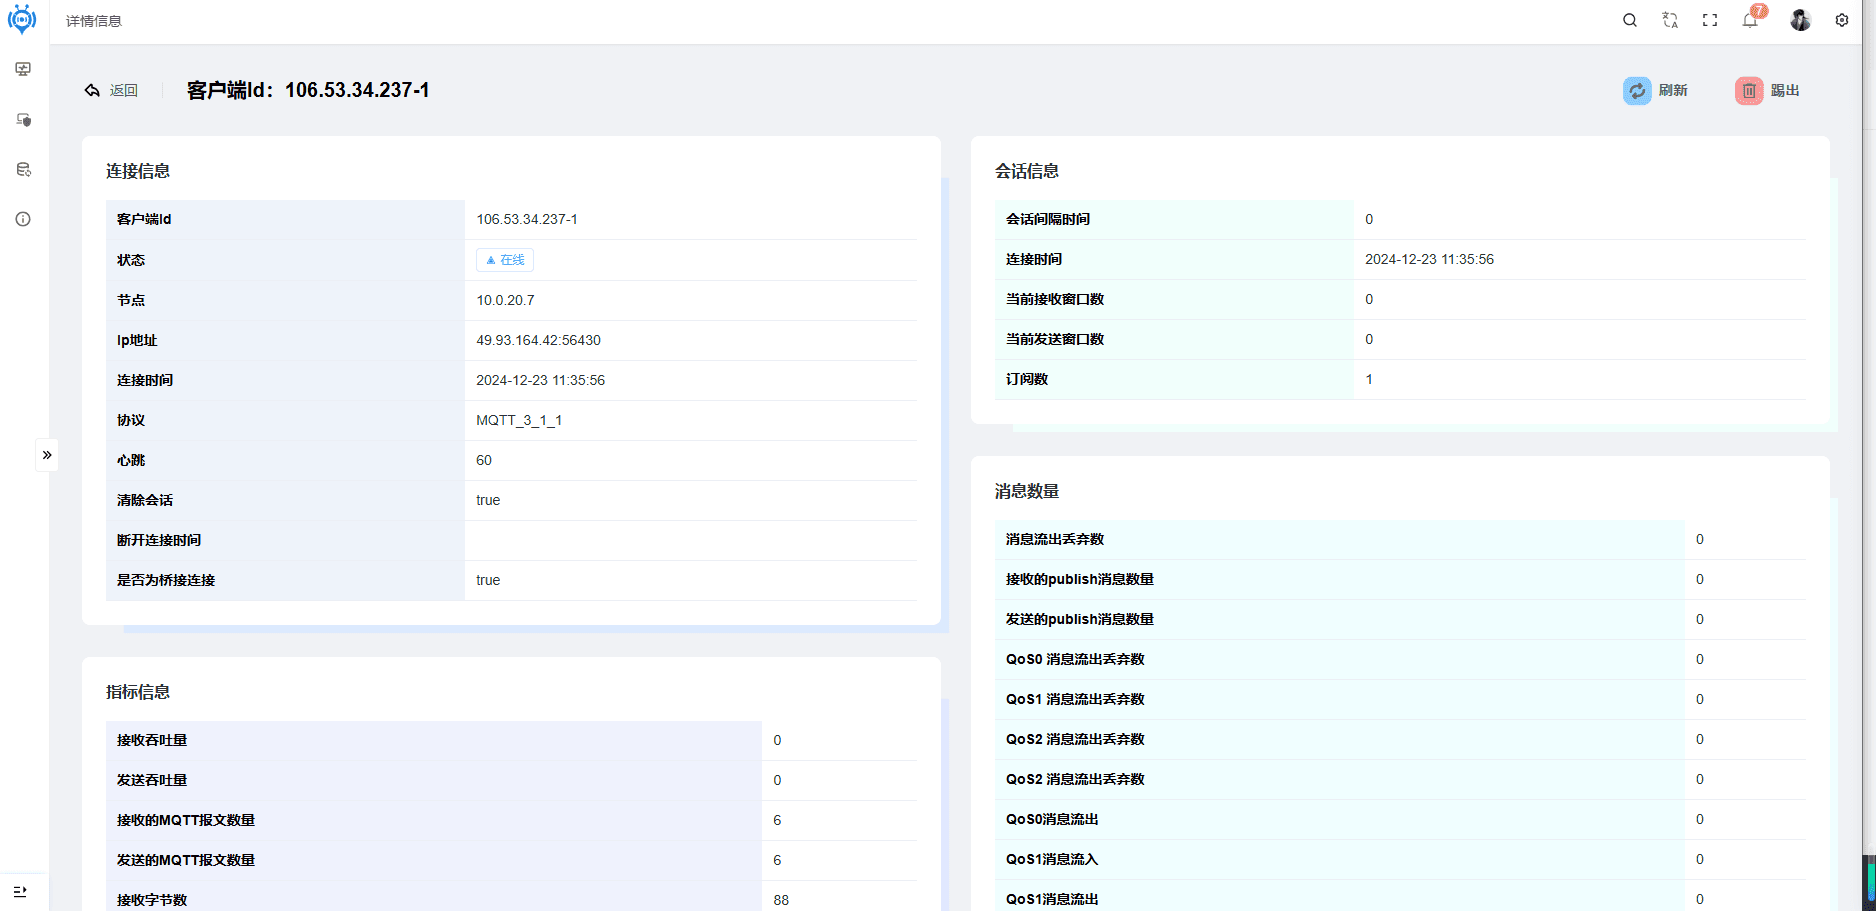1876x911 pixels.
Task: Click the 详情信息 breadcrumb title
Action: coord(94,21)
